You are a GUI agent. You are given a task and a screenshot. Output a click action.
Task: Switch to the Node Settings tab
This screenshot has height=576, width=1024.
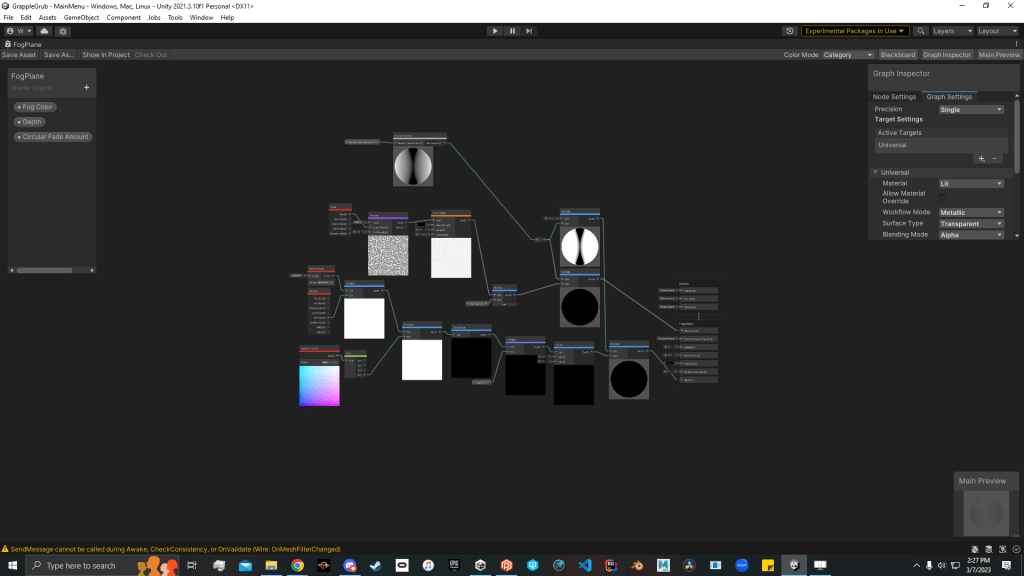click(x=894, y=97)
